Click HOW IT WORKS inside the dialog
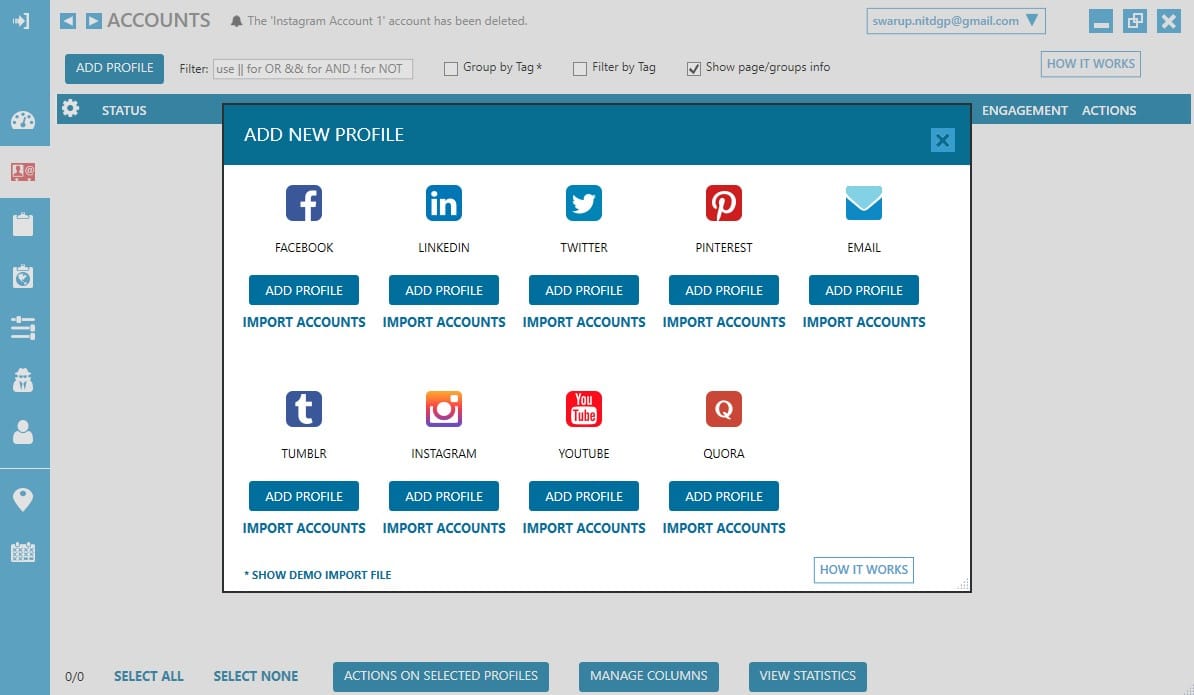The width and height of the screenshot is (1194, 695). pos(864,569)
